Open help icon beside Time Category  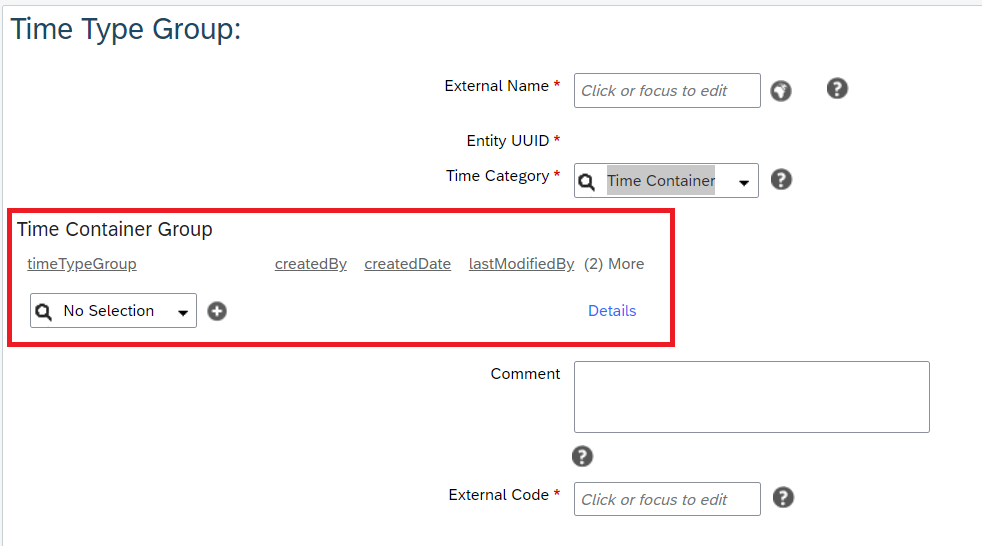pos(781,180)
